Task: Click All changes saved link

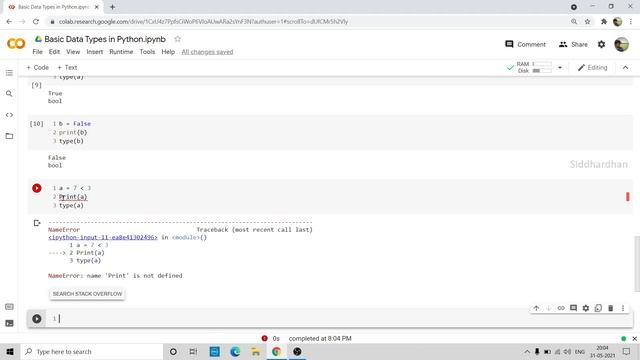Action: click(207, 52)
